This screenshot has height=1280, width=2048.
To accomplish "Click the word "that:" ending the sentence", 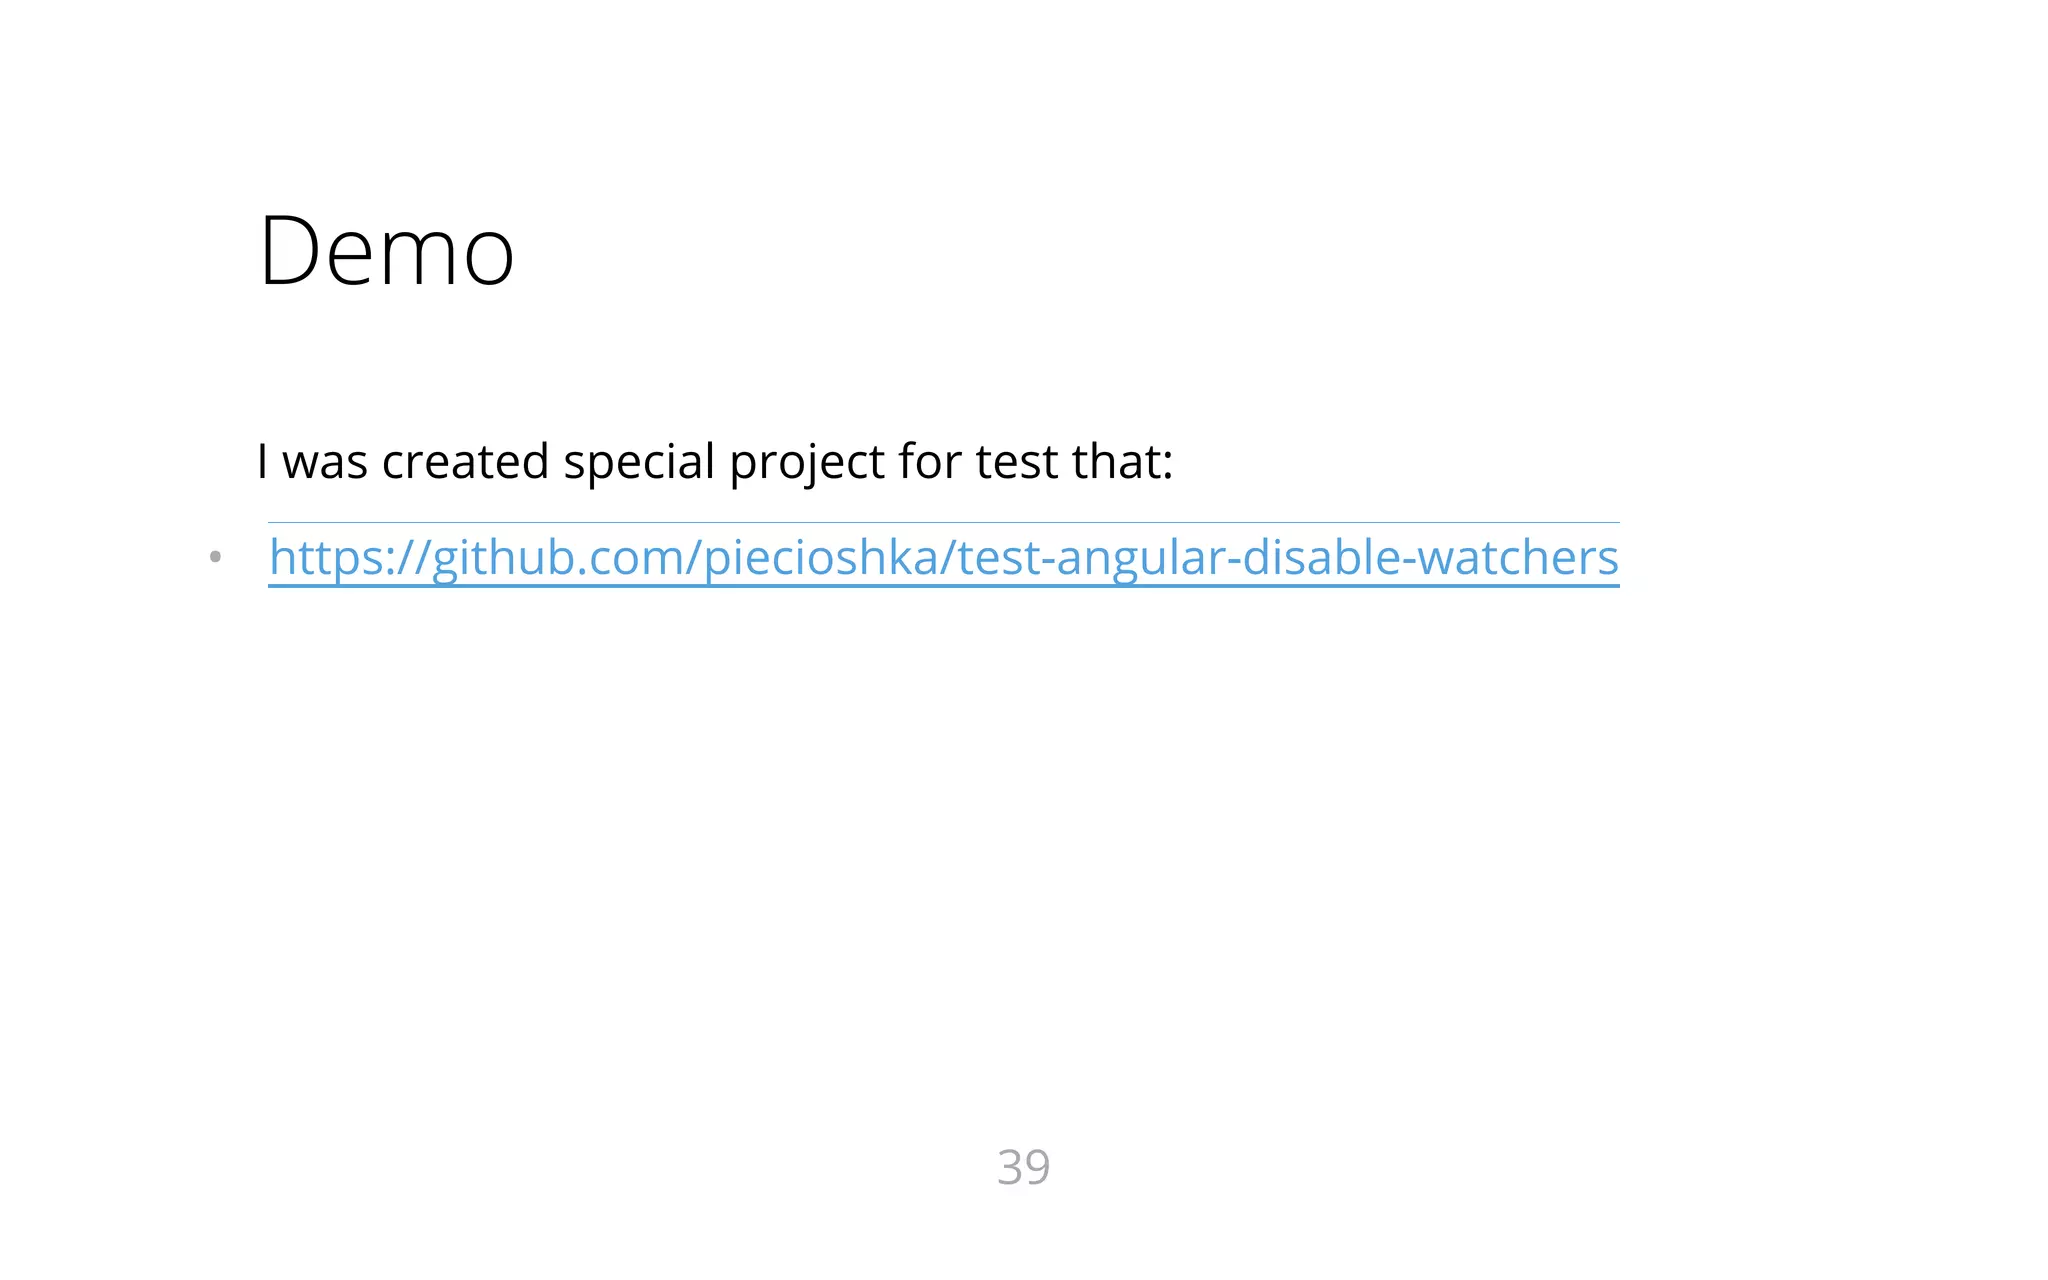I will tap(1122, 462).
